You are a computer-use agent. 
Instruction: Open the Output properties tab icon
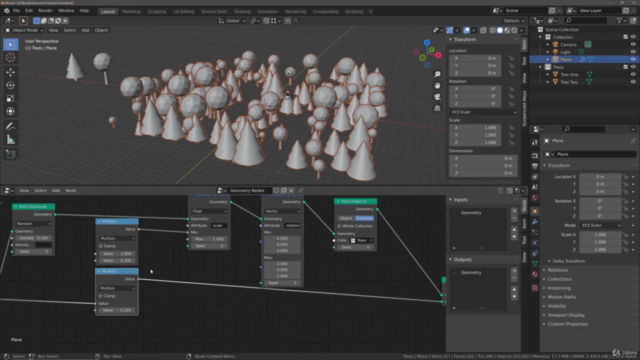pyautogui.click(x=535, y=166)
